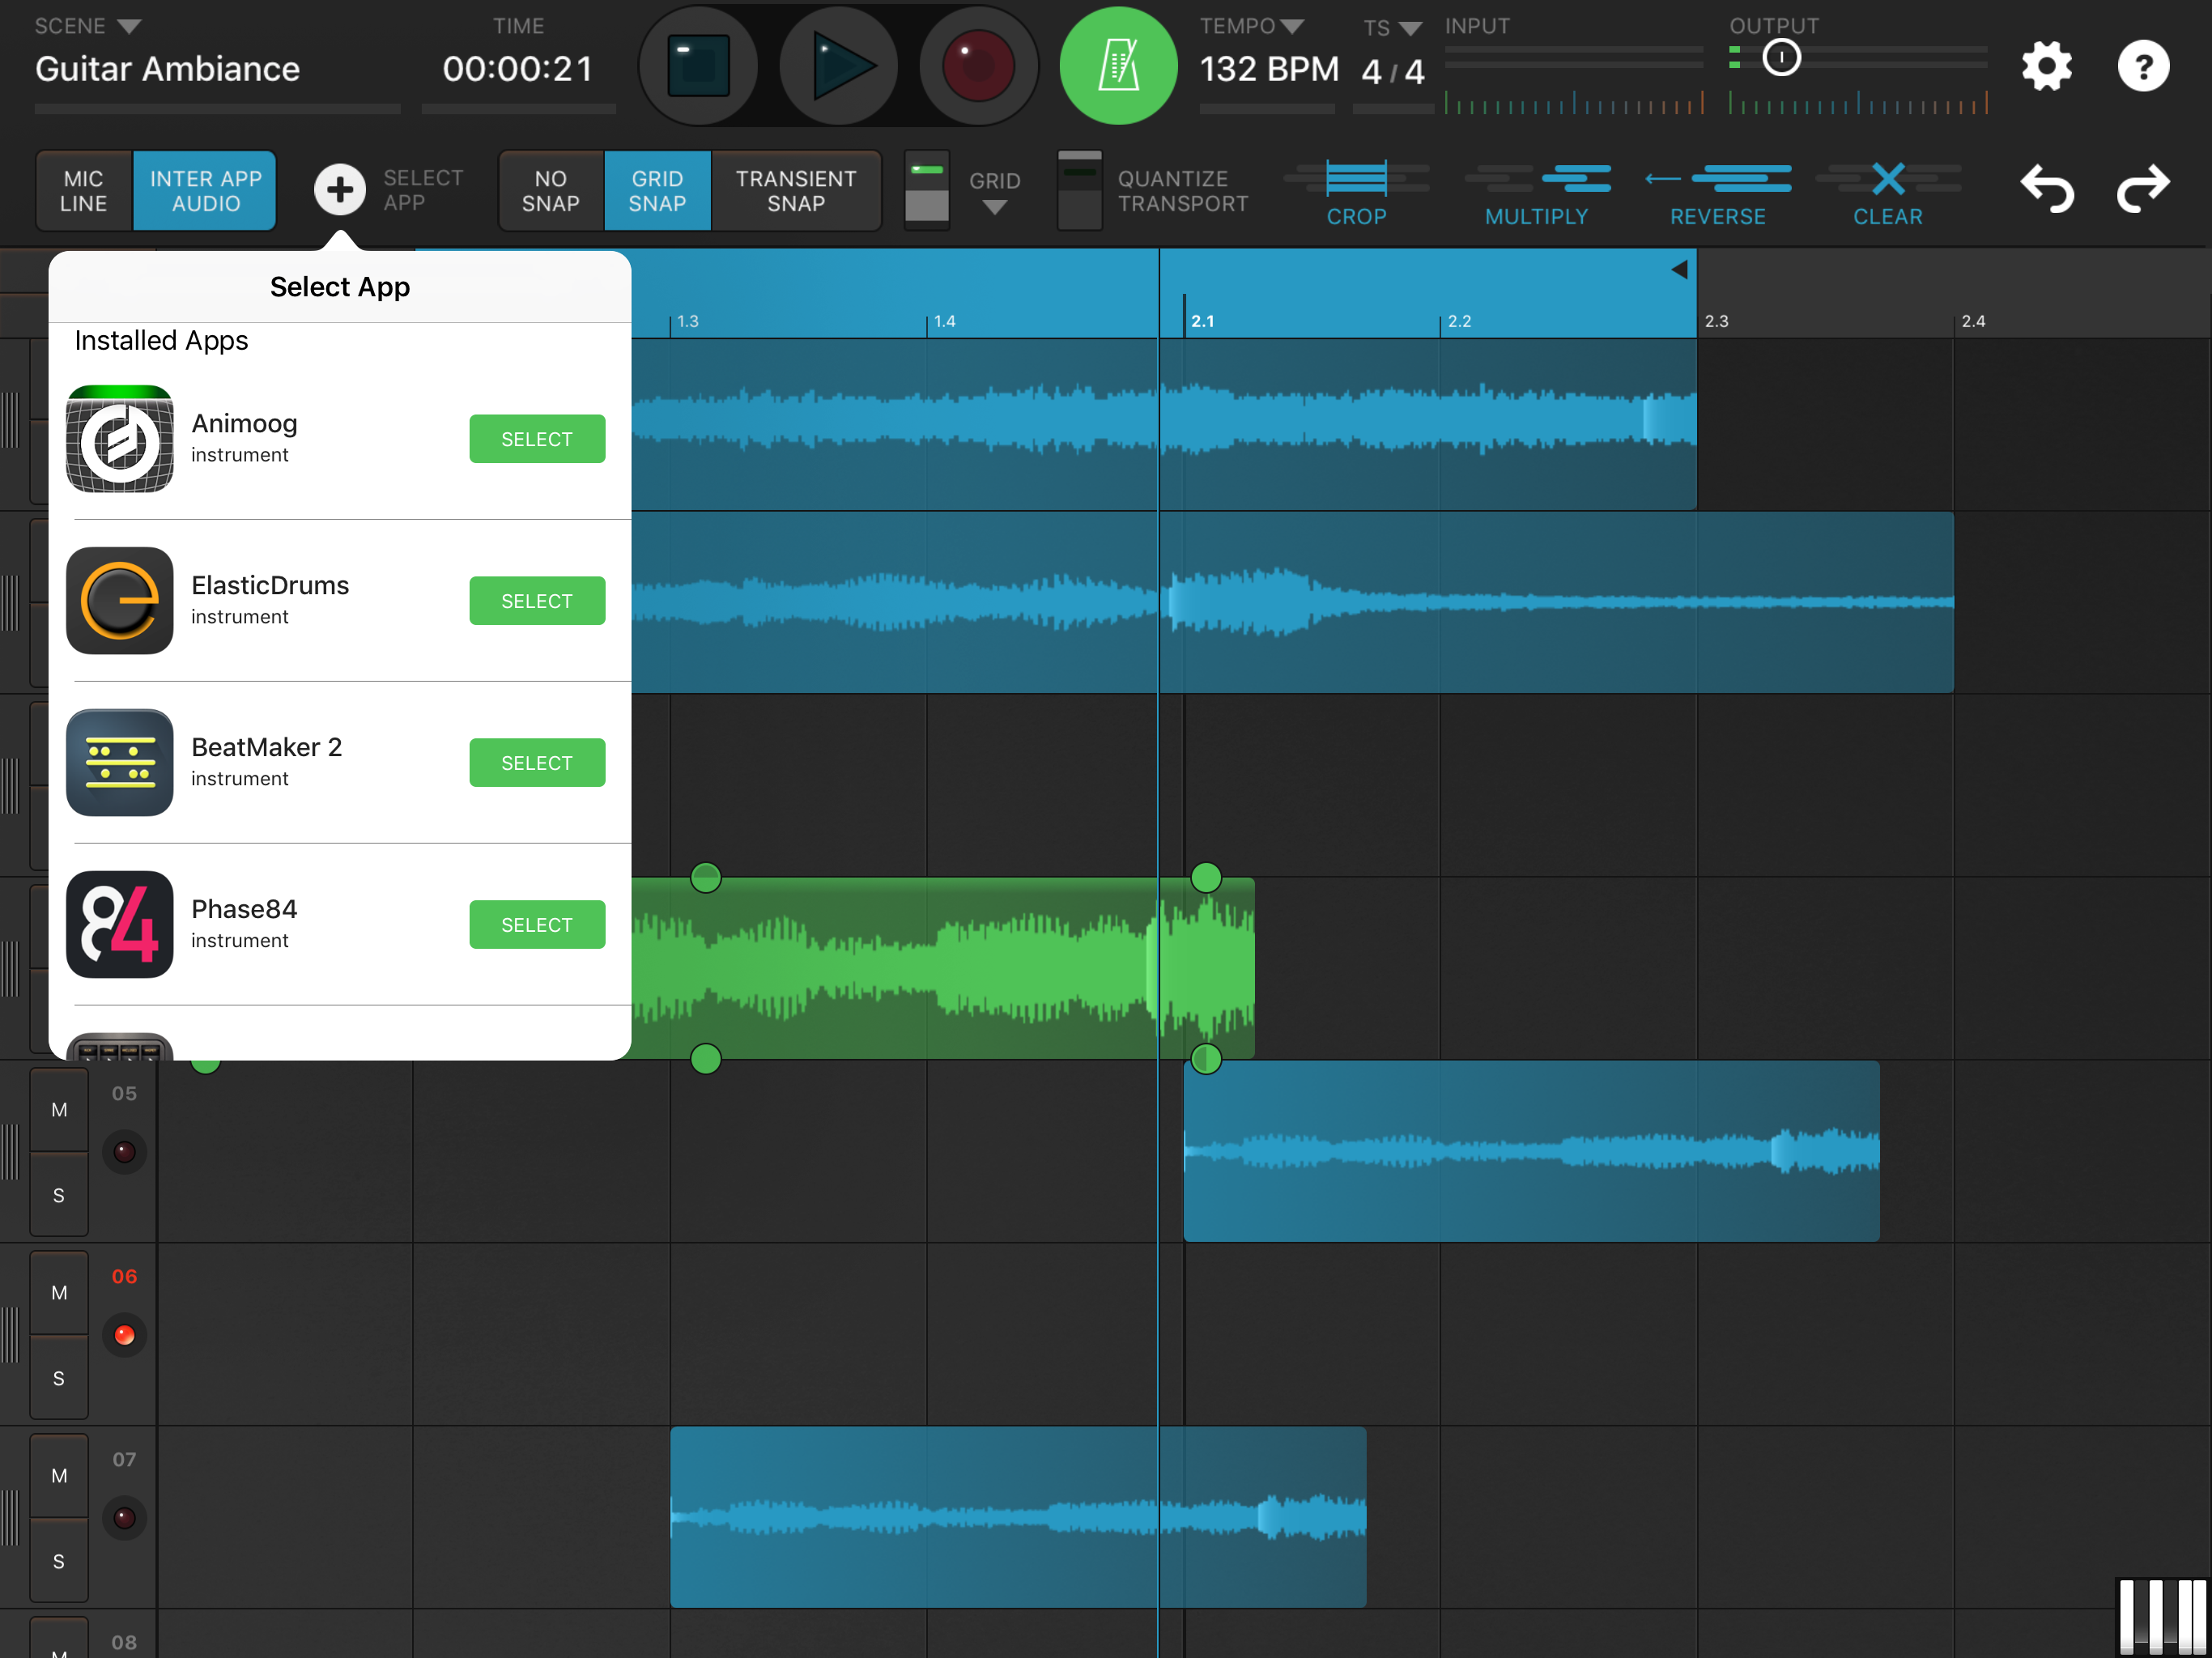Arm track 07 record button

[x=124, y=1518]
